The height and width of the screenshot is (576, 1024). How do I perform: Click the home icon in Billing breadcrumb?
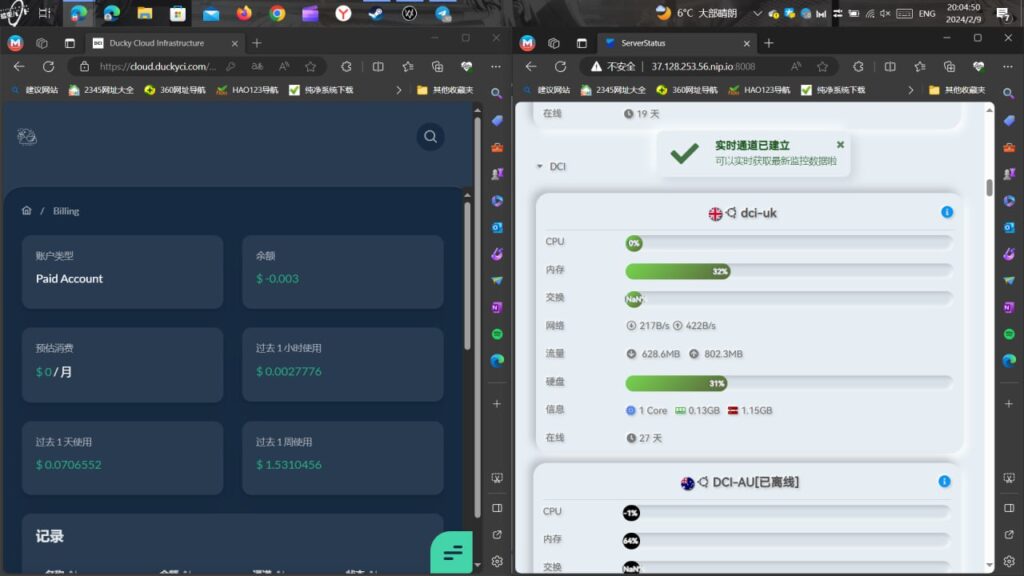[27, 211]
